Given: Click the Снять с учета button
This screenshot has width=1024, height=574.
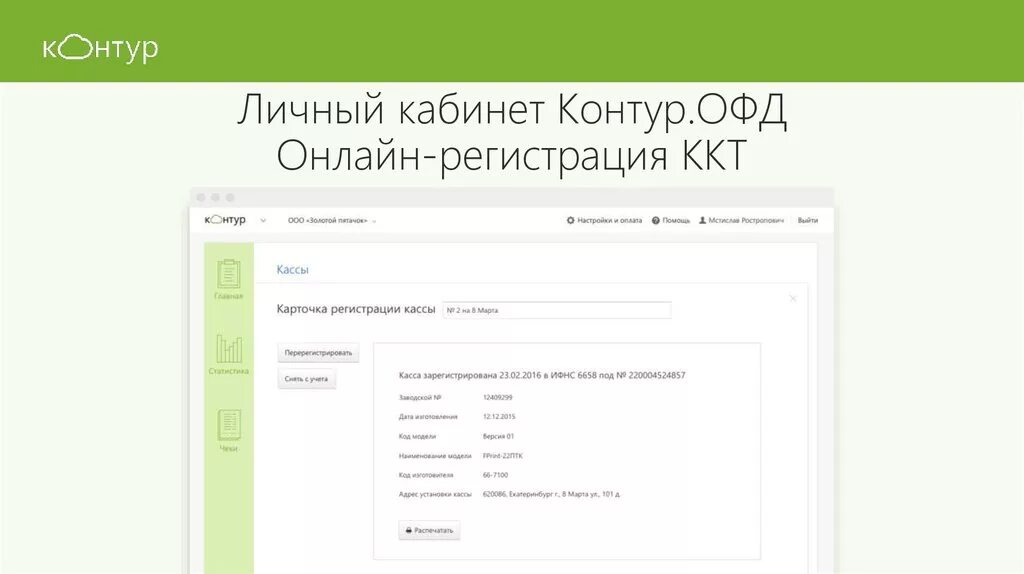Looking at the screenshot, I should 306,379.
